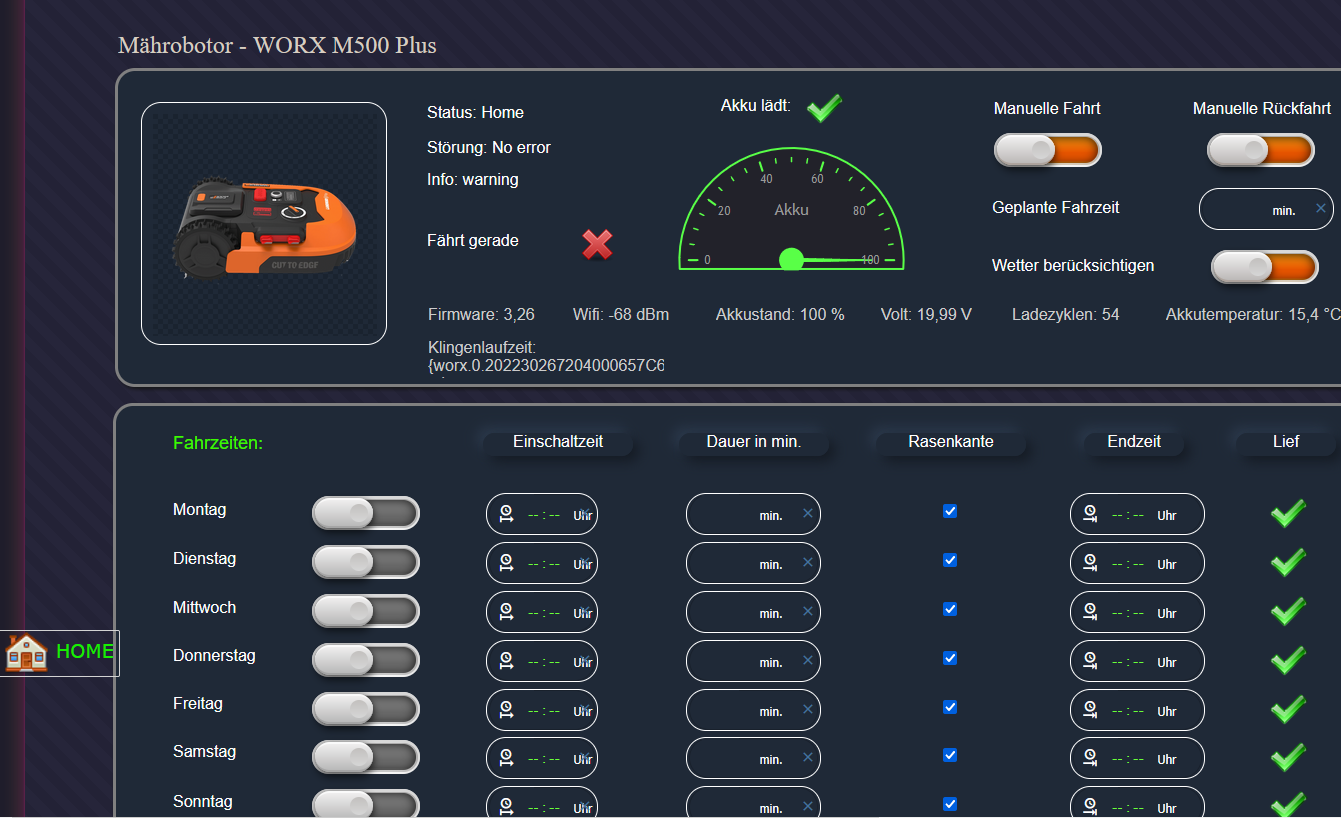
Task: Clear Montag Dauer field with its X
Action: (x=807, y=513)
